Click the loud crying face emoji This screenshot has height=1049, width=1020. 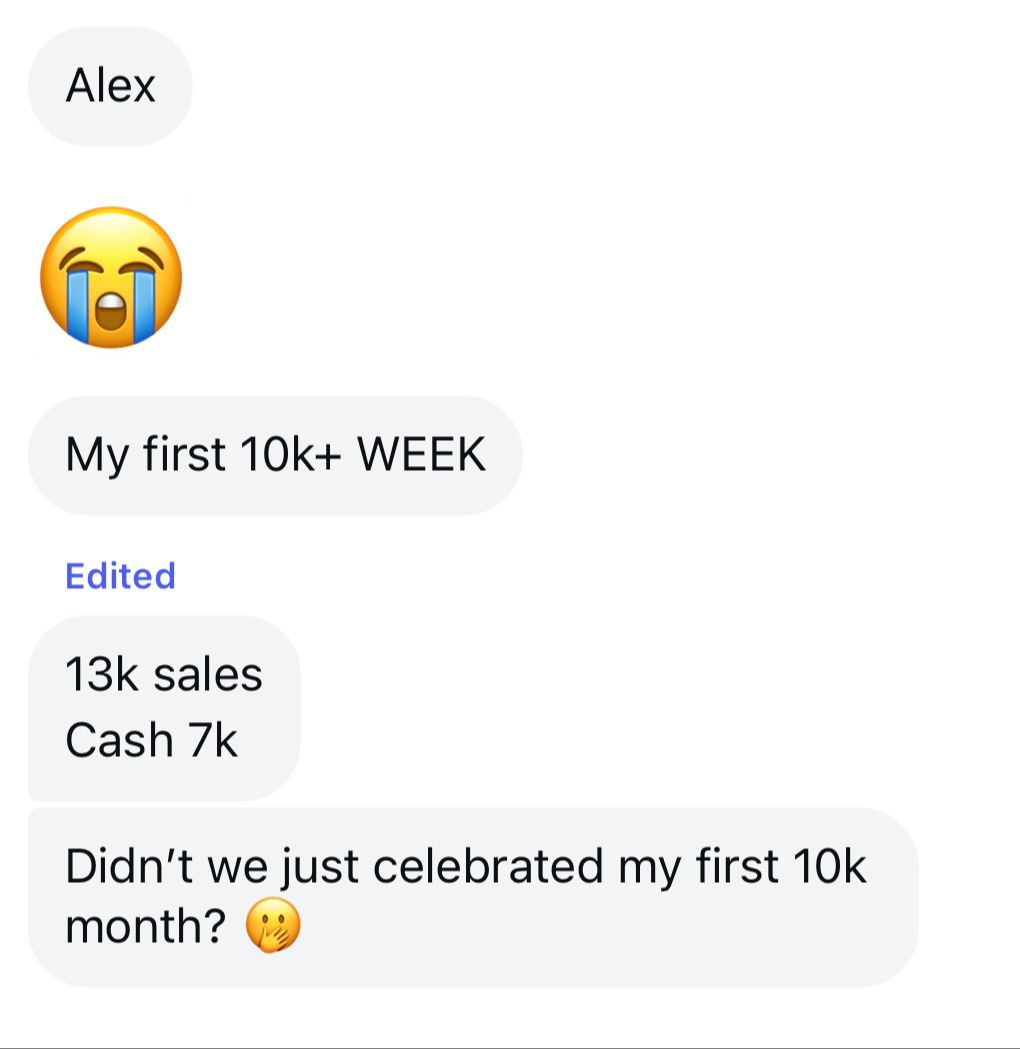pos(111,277)
